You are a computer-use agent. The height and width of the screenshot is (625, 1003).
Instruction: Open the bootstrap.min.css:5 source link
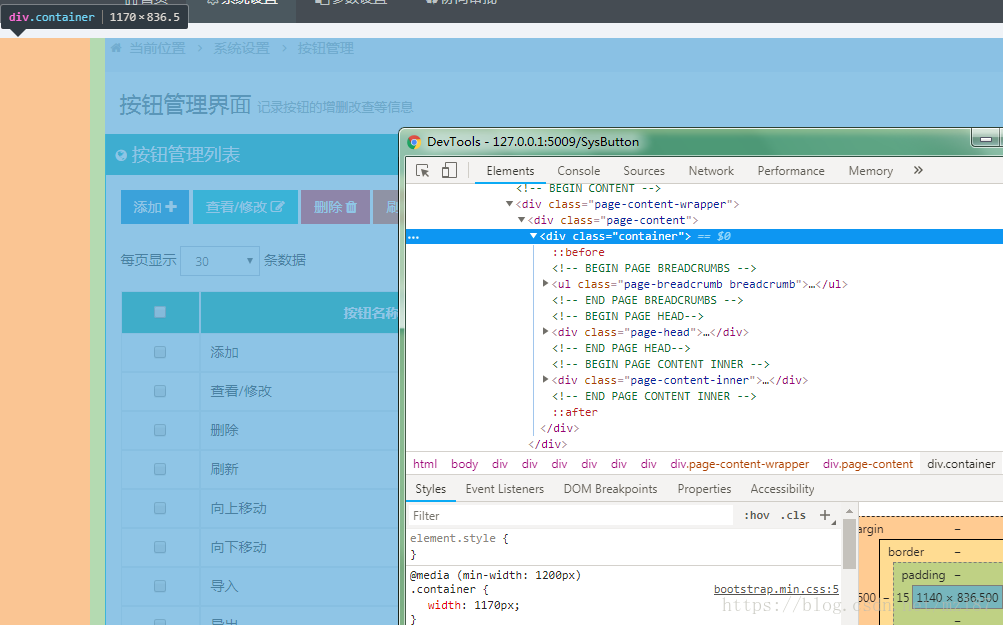[x=776, y=589]
